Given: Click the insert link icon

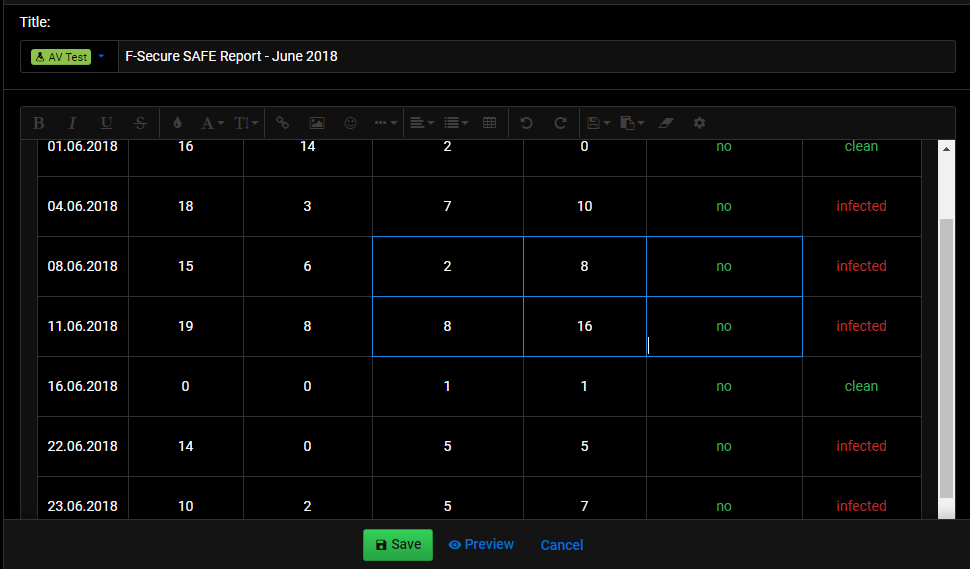Looking at the screenshot, I should click(x=283, y=123).
